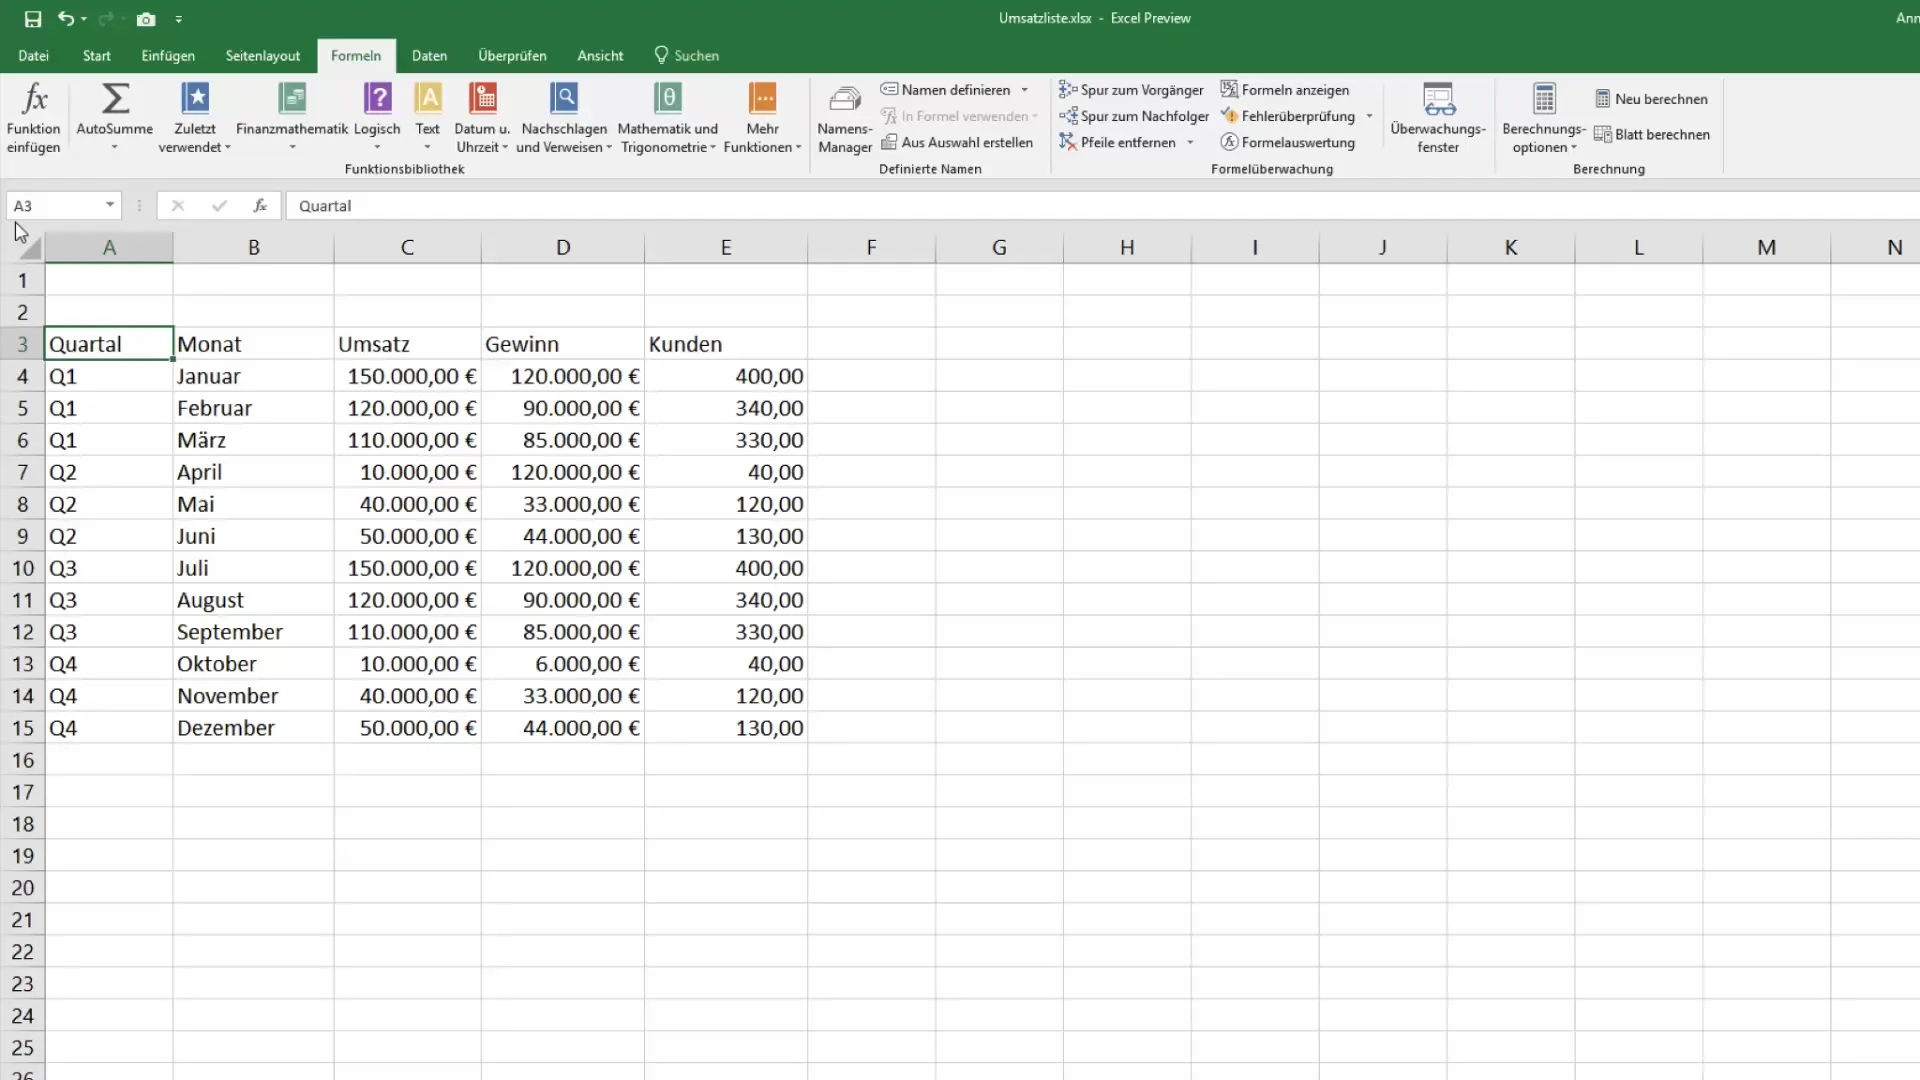Select column C header
The height and width of the screenshot is (1080, 1920).
tap(407, 247)
